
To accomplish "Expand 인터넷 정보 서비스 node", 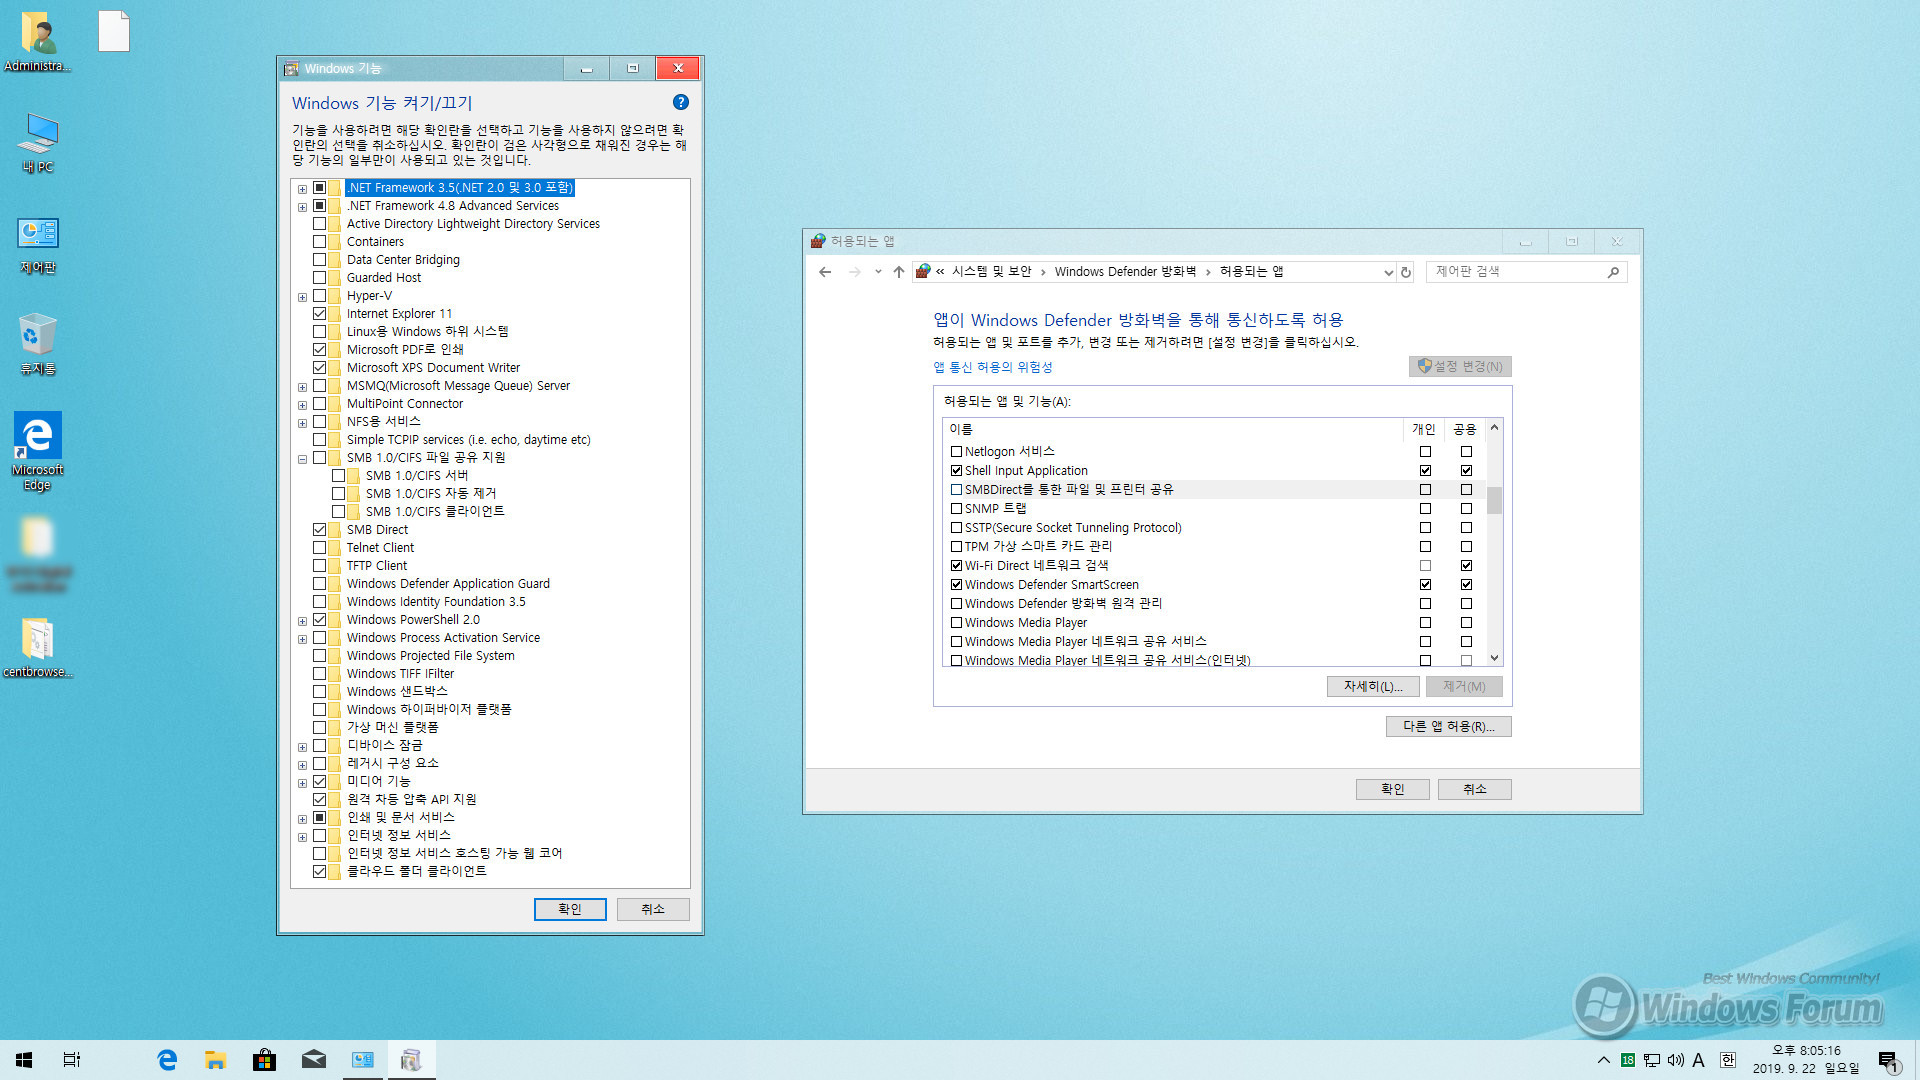I will click(302, 837).
